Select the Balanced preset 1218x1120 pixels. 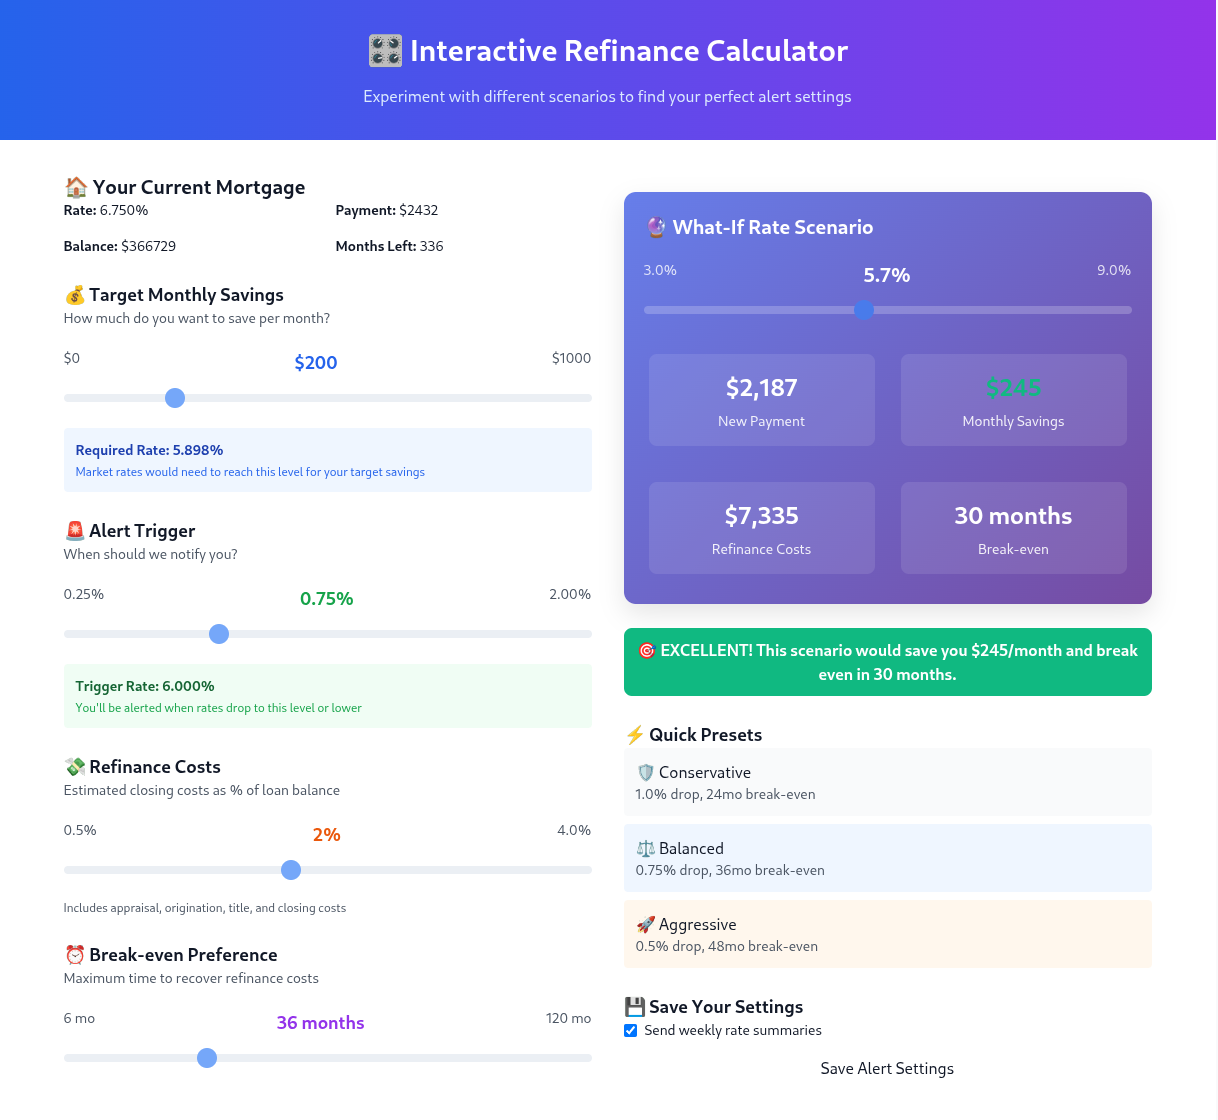coord(888,858)
